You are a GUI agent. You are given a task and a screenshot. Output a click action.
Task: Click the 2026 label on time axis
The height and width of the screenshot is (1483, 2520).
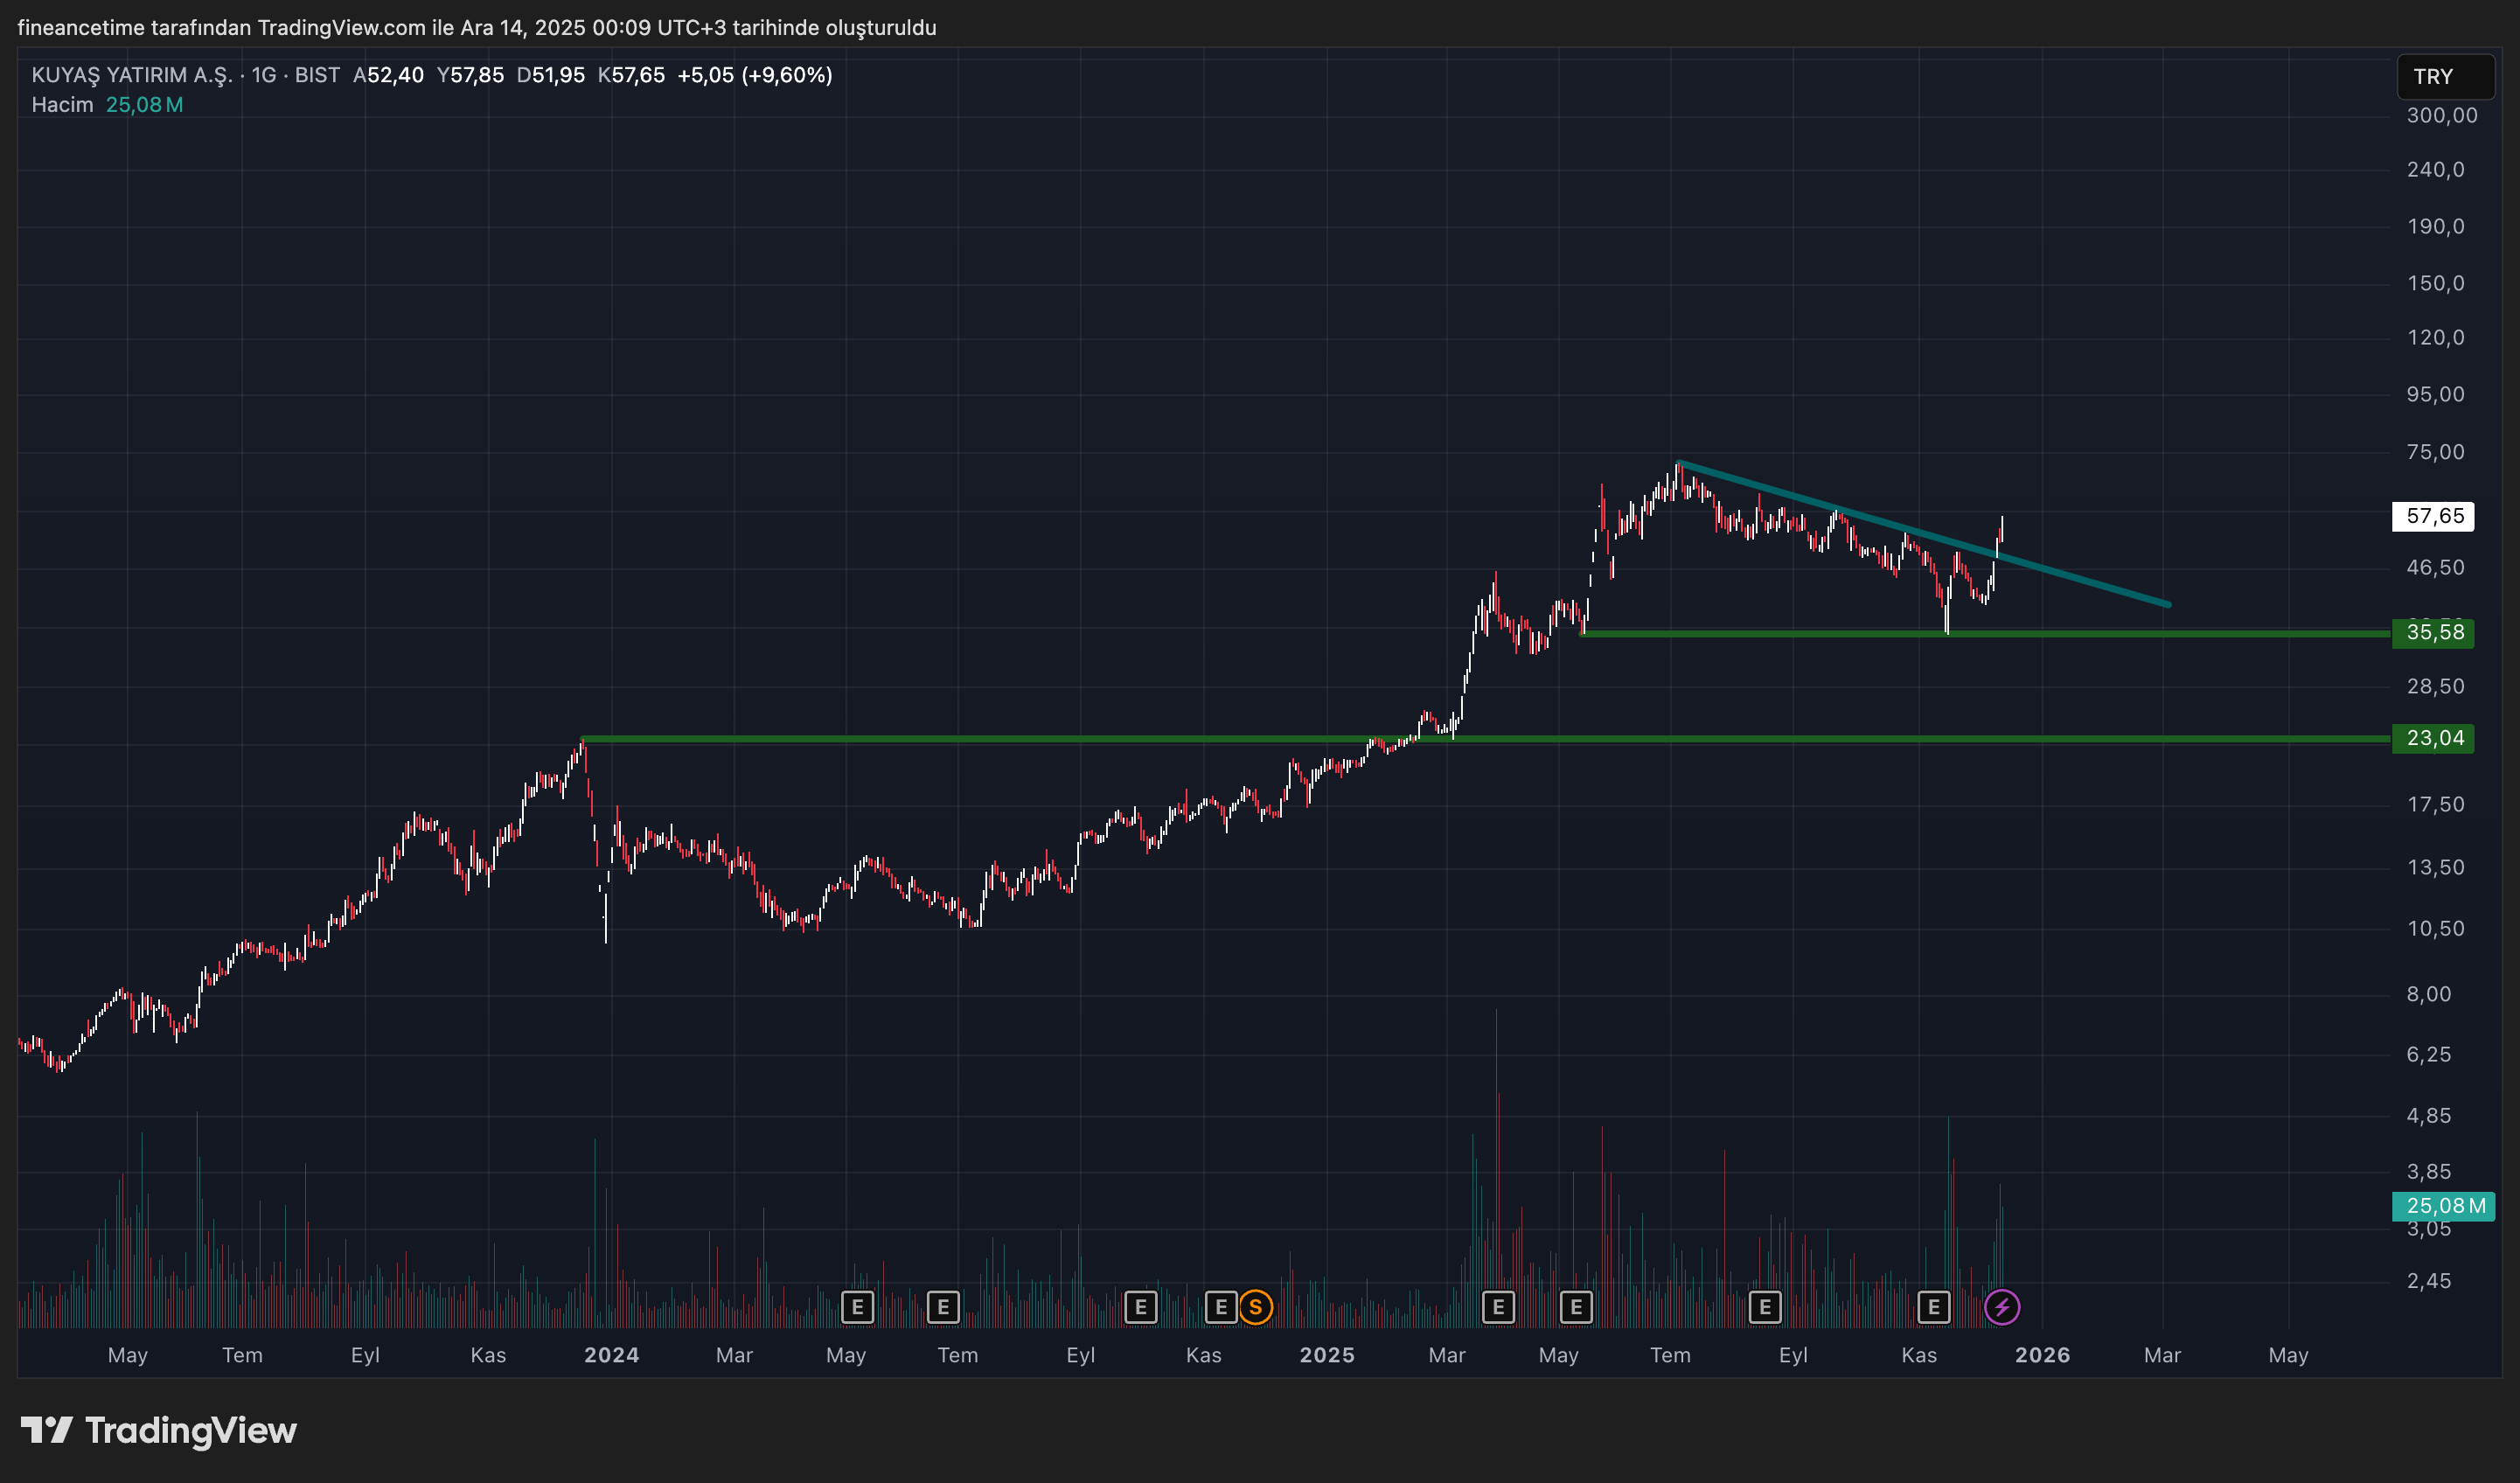(x=2041, y=1355)
